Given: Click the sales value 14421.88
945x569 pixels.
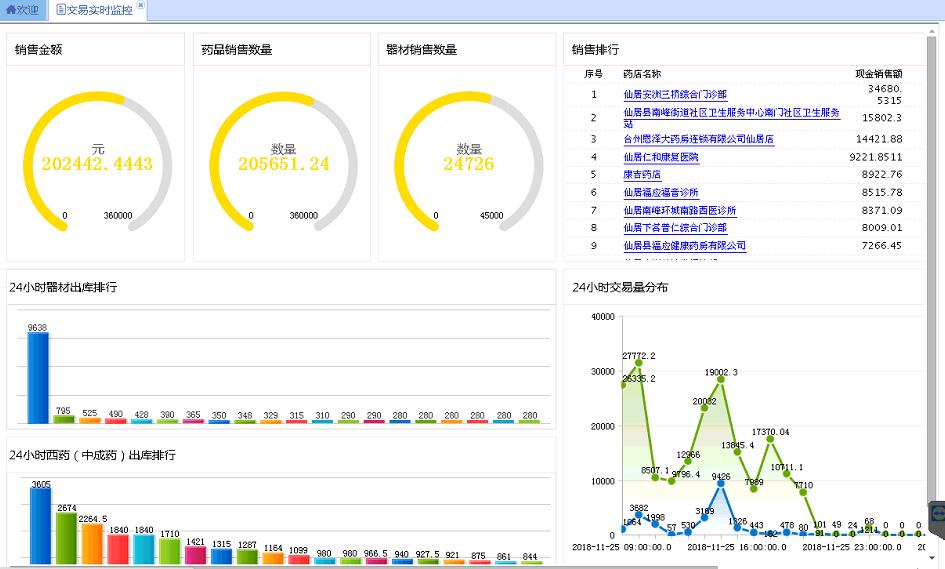Looking at the screenshot, I should click(x=879, y=139).
